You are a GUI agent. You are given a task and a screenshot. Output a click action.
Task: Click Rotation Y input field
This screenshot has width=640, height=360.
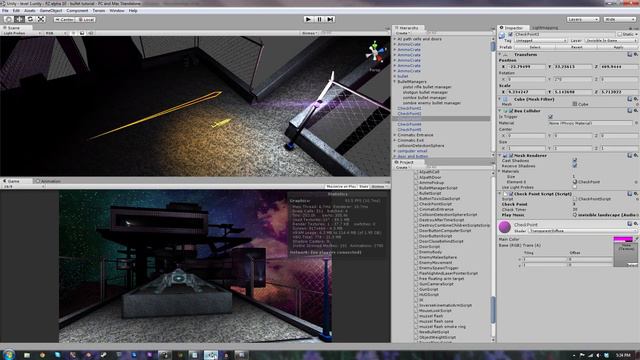tap(573, 79)
